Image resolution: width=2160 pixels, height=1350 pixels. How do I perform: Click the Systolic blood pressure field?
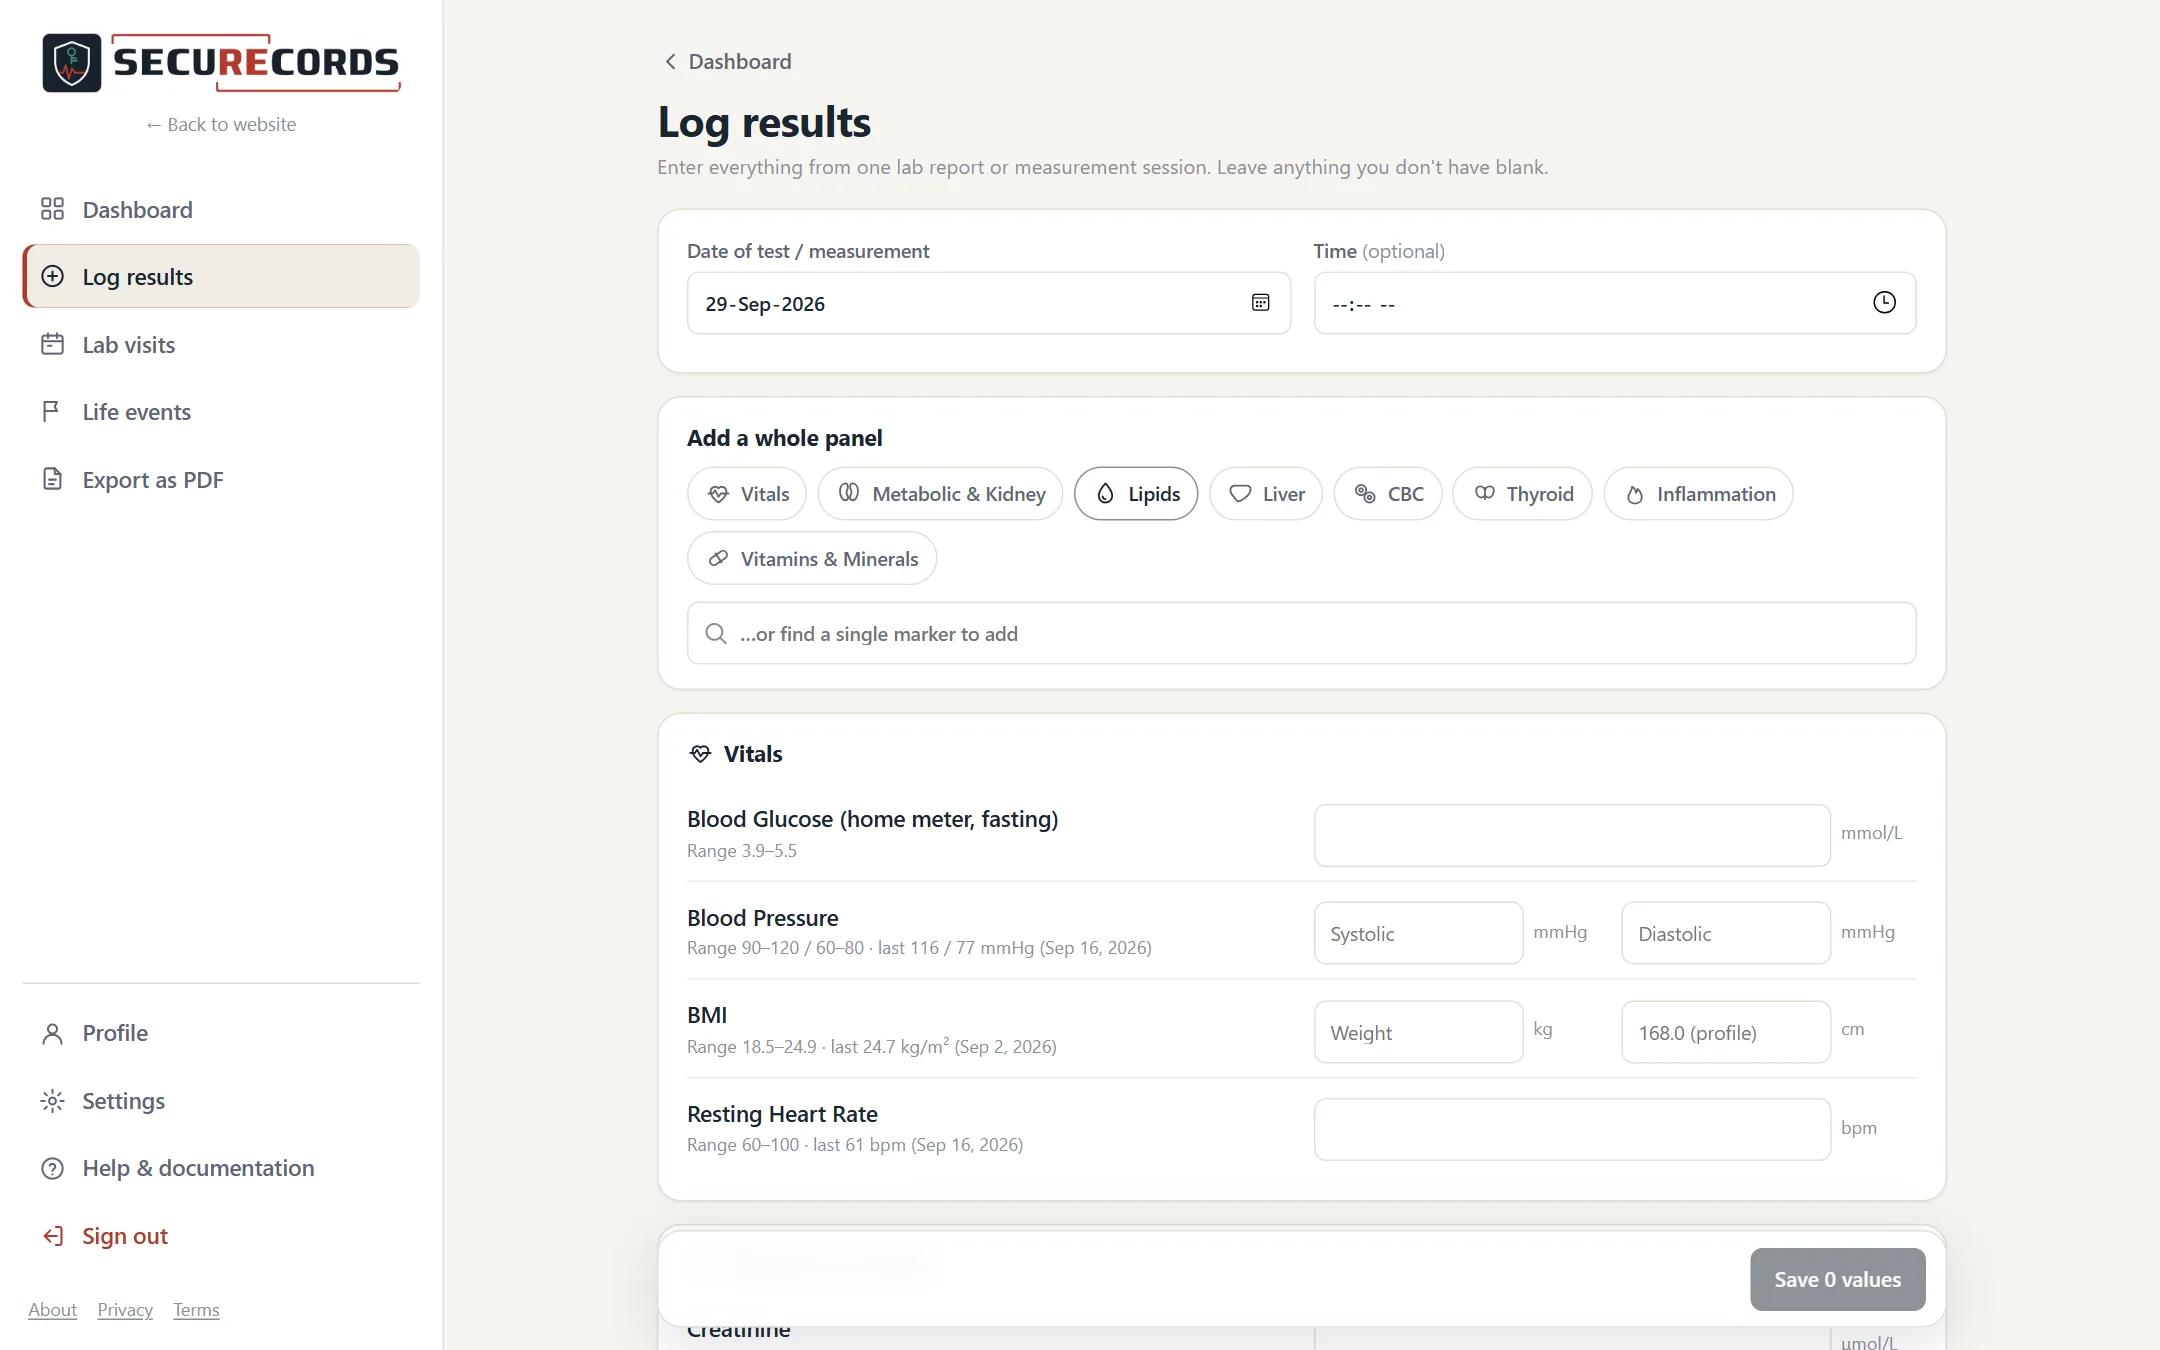[1418, 933]
